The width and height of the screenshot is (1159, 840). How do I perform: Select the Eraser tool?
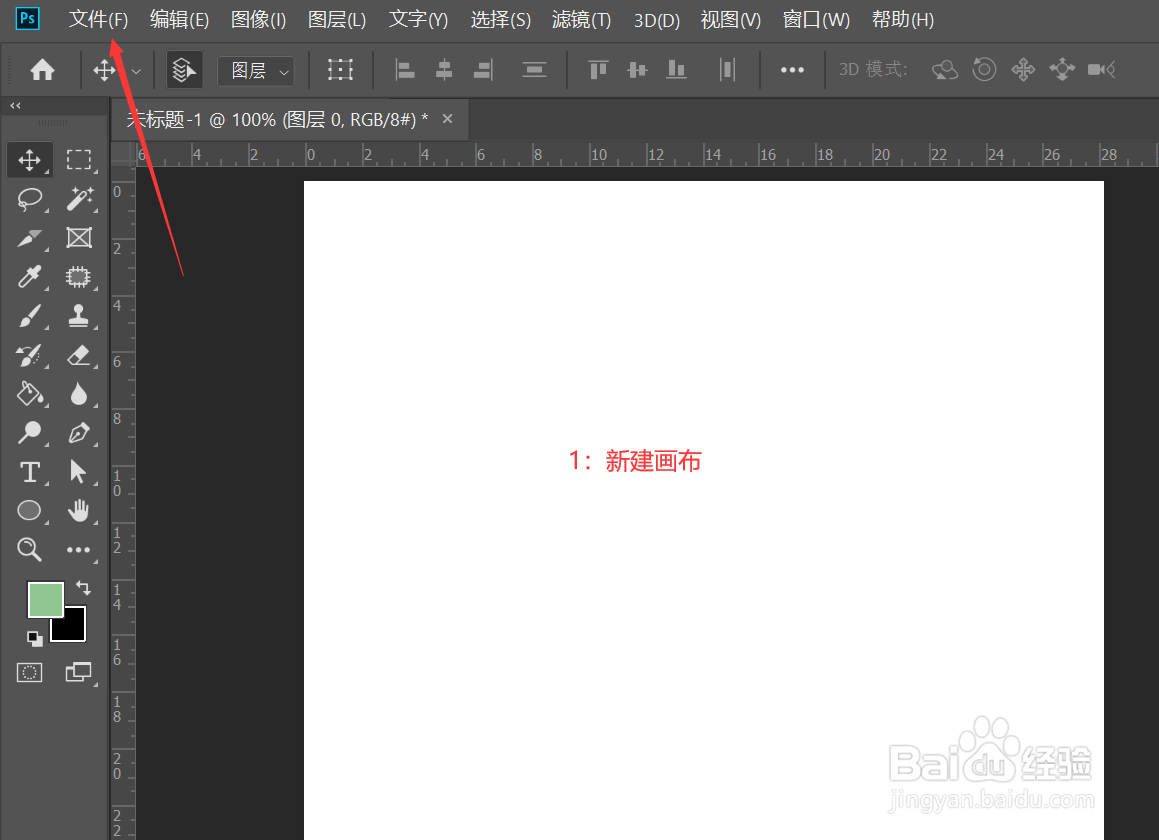[x=78, y=356]
